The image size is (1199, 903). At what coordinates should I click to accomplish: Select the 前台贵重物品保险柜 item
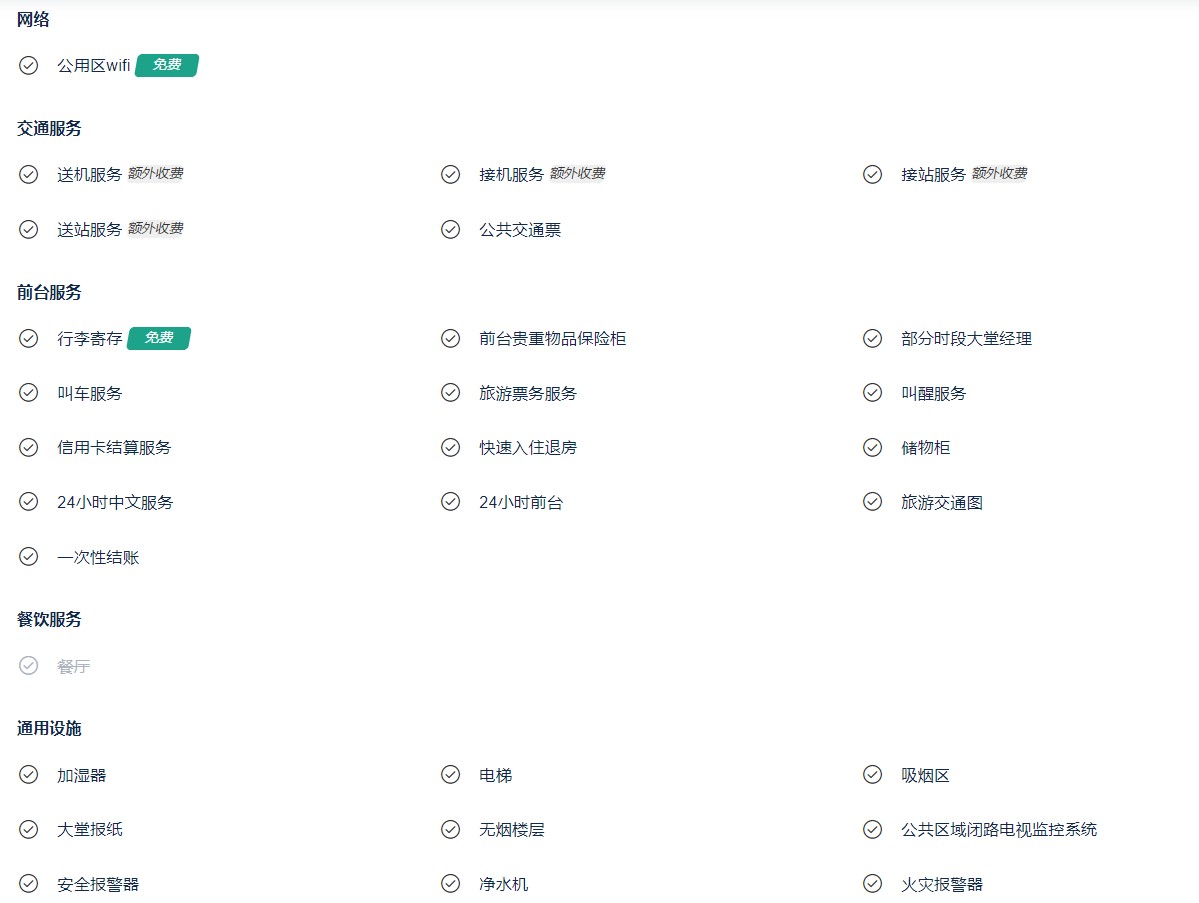pos(552,339)
